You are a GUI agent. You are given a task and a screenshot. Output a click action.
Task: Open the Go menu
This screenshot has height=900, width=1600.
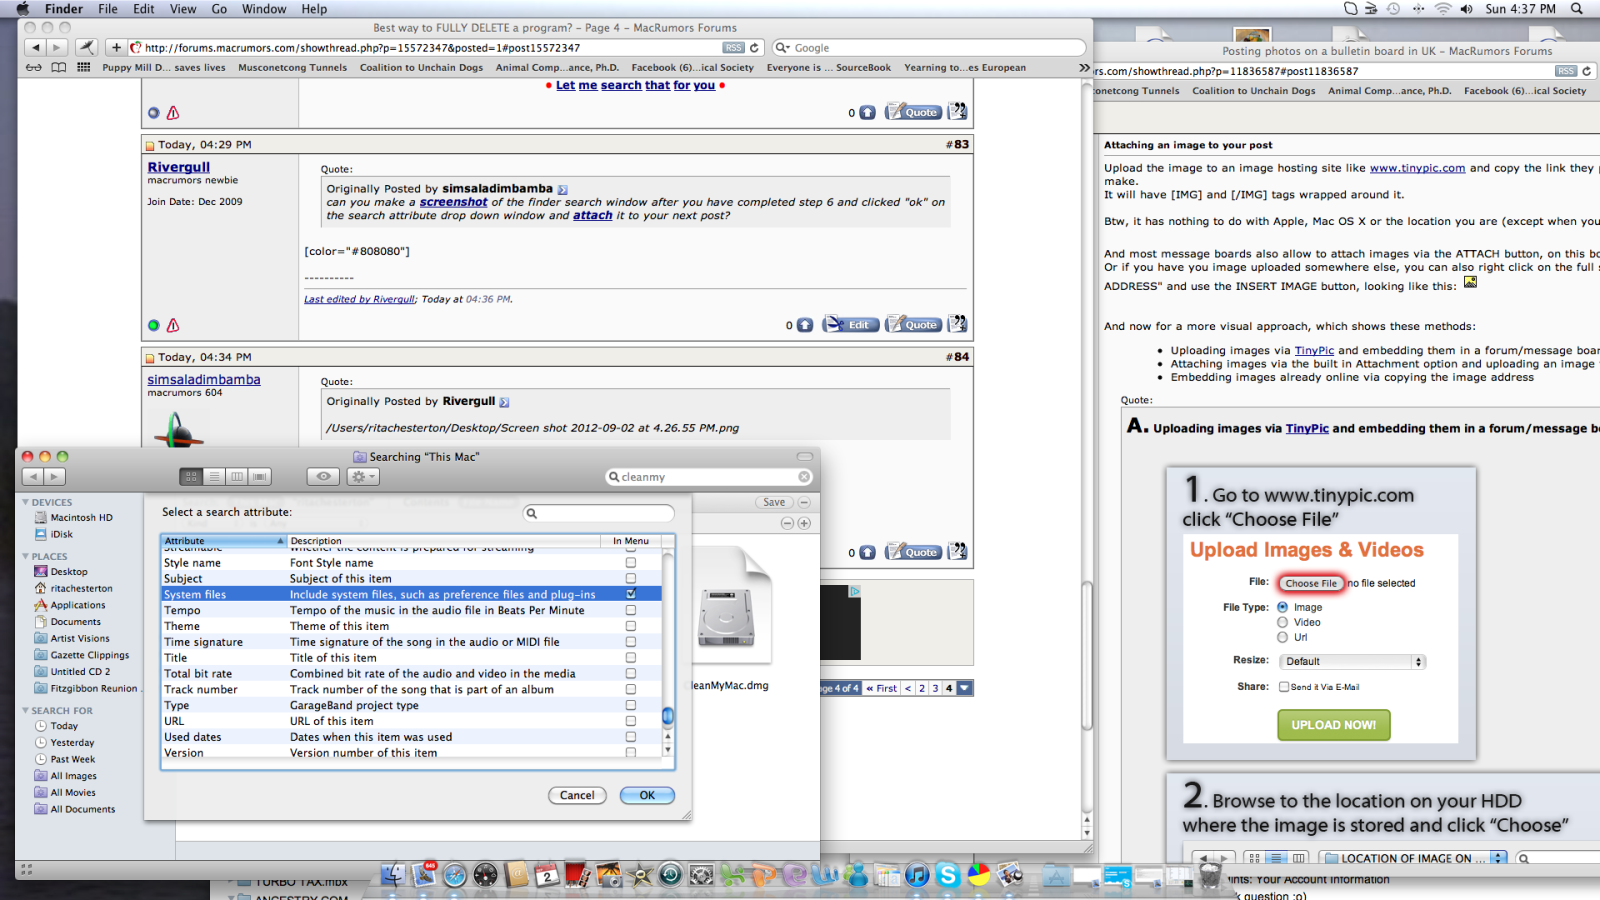coord(219,9)
